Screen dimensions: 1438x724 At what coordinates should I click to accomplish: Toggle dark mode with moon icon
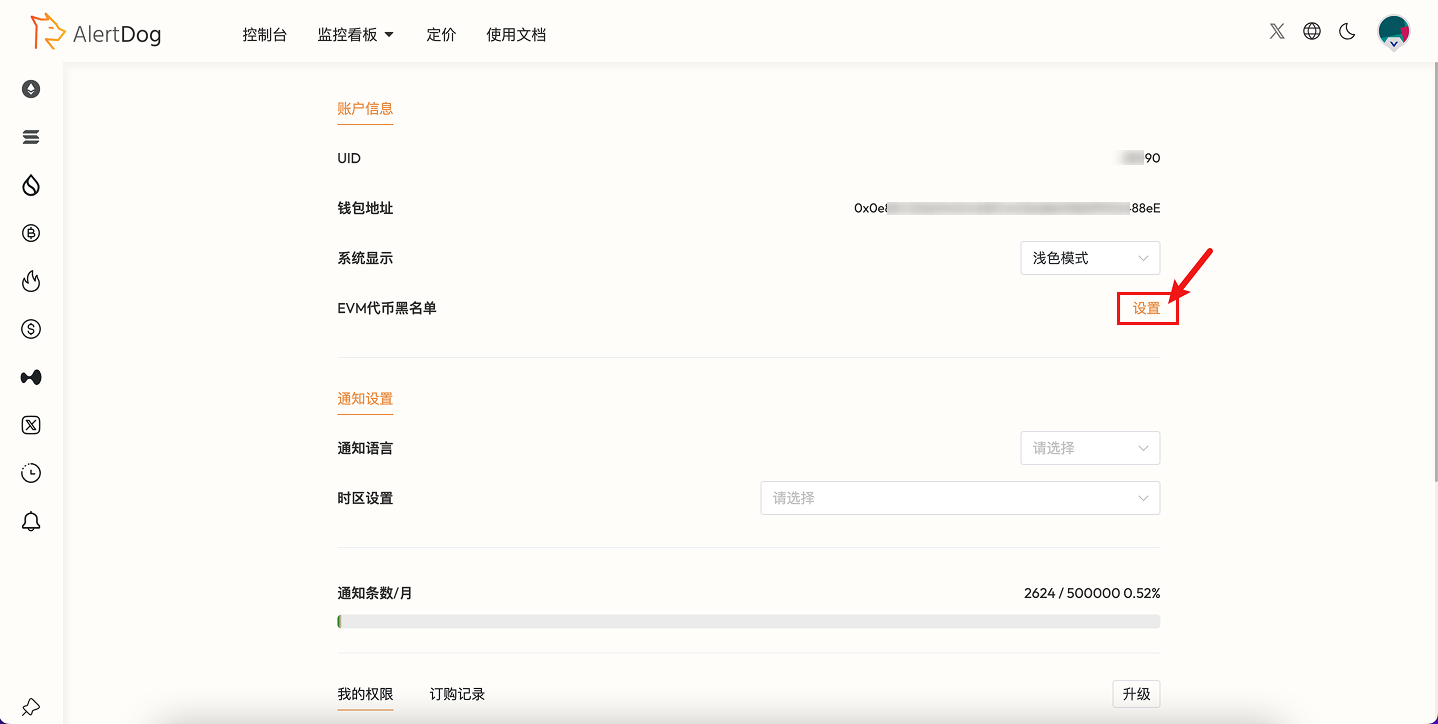1346,31
